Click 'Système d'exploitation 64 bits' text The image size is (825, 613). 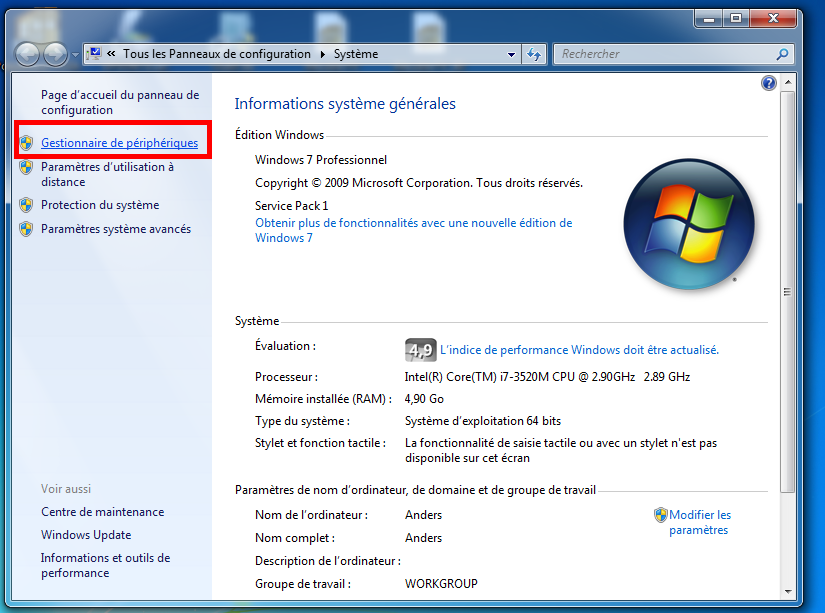[x=483, y=421]
